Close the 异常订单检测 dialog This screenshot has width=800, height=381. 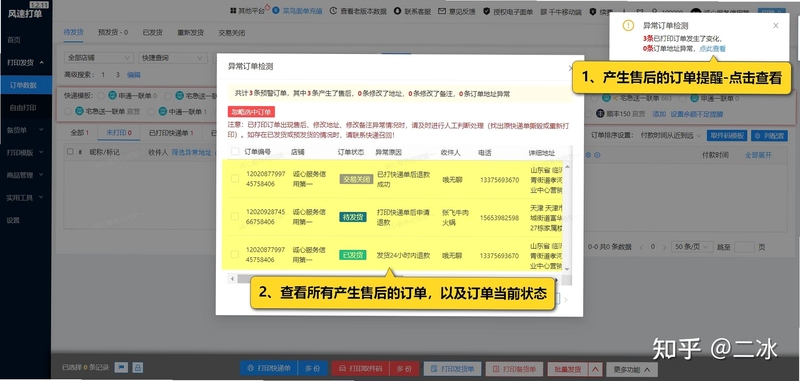[571, 67]
